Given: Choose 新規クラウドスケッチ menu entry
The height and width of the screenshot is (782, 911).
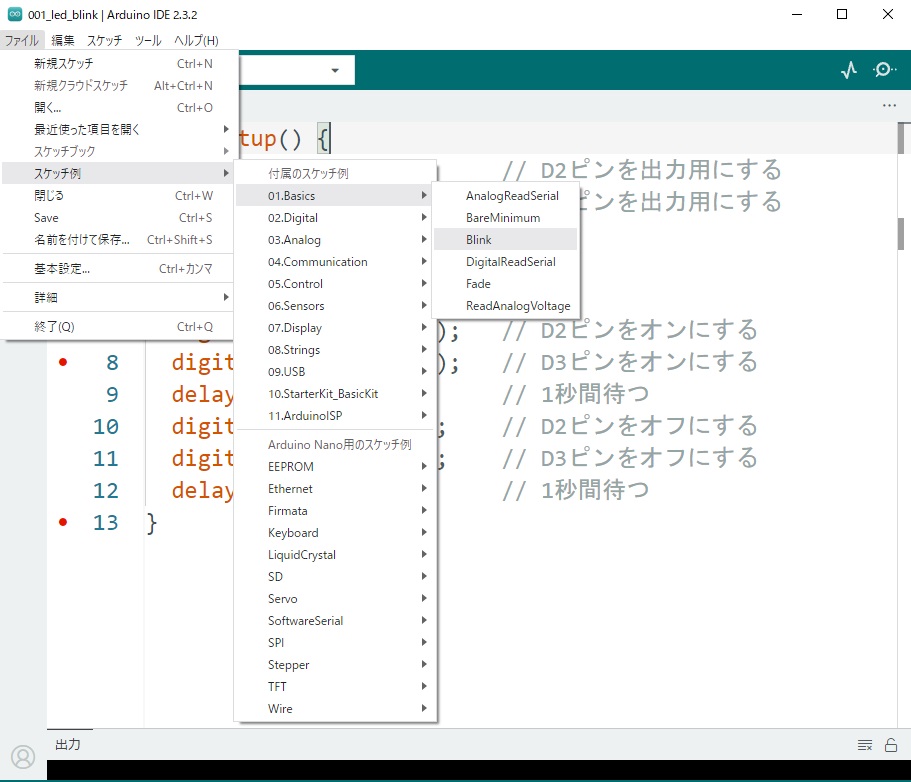Looking at the screenshot, I should pyautogui.click(x=119, y=85).
